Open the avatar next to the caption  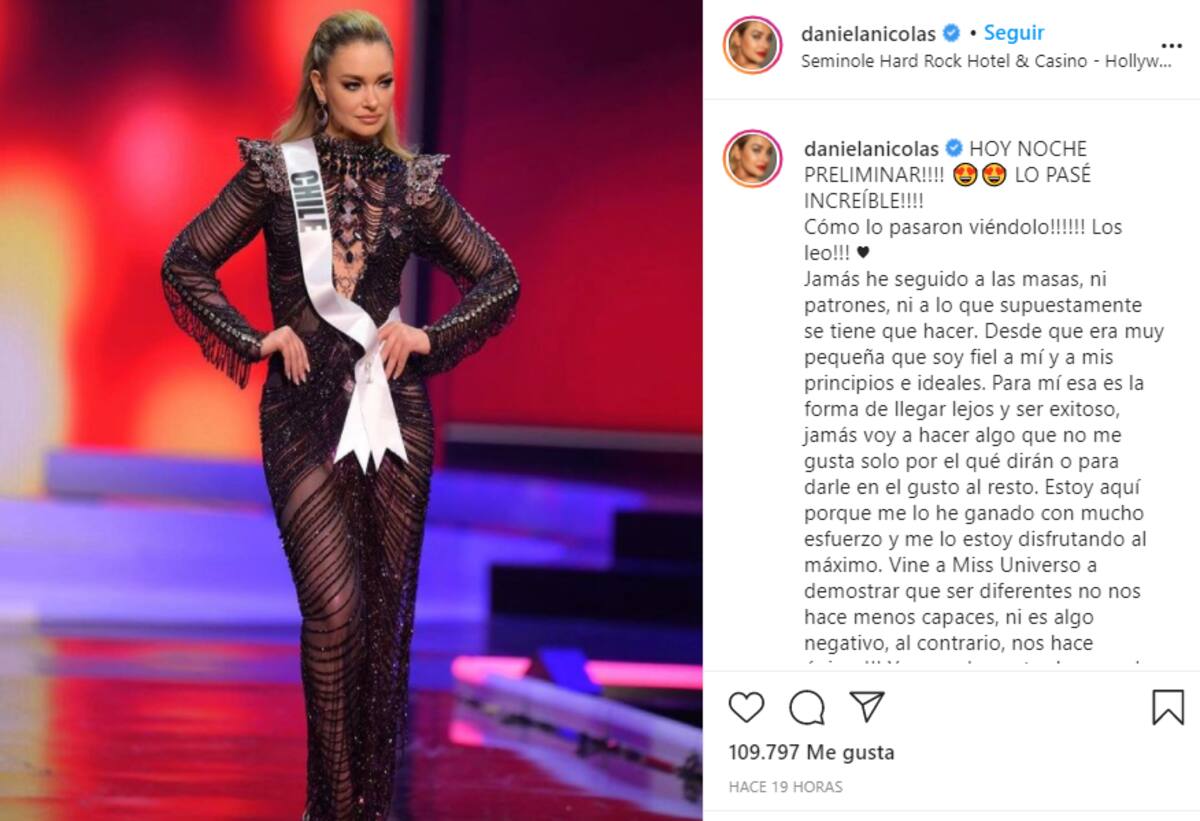tap(753, 158)
